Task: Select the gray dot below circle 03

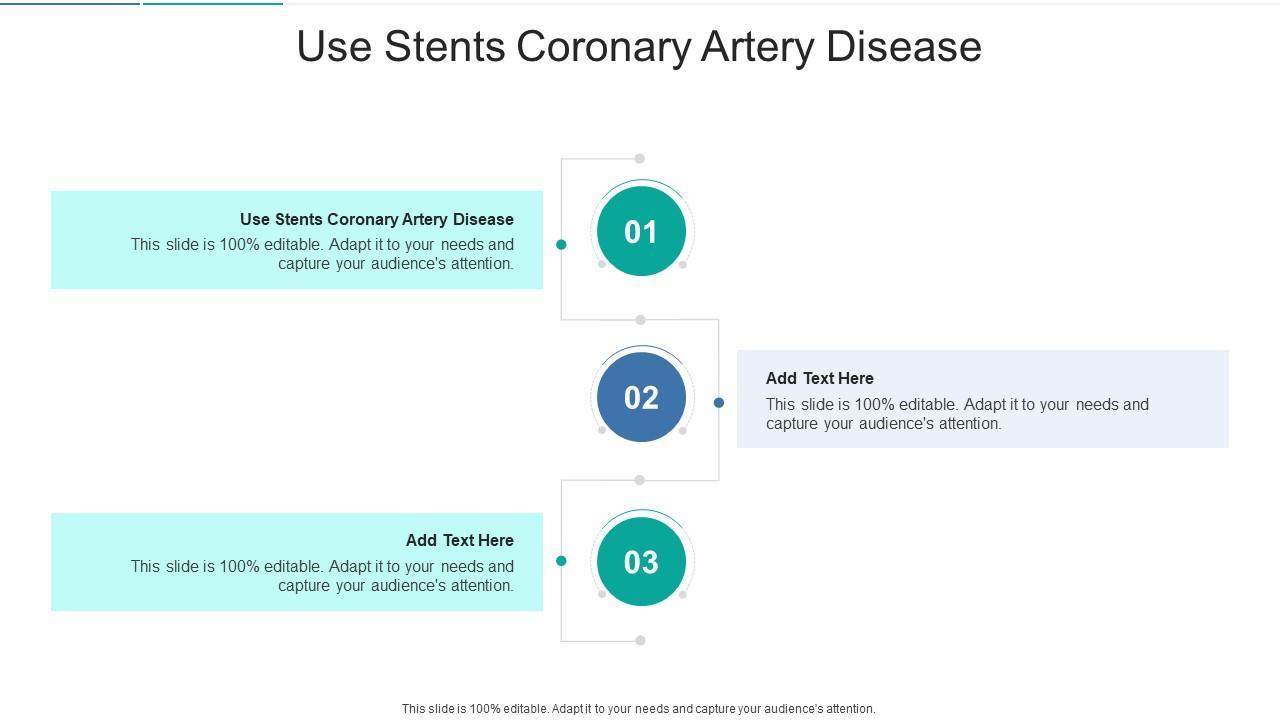Action: pyautogui.click(x=640, y=641)
